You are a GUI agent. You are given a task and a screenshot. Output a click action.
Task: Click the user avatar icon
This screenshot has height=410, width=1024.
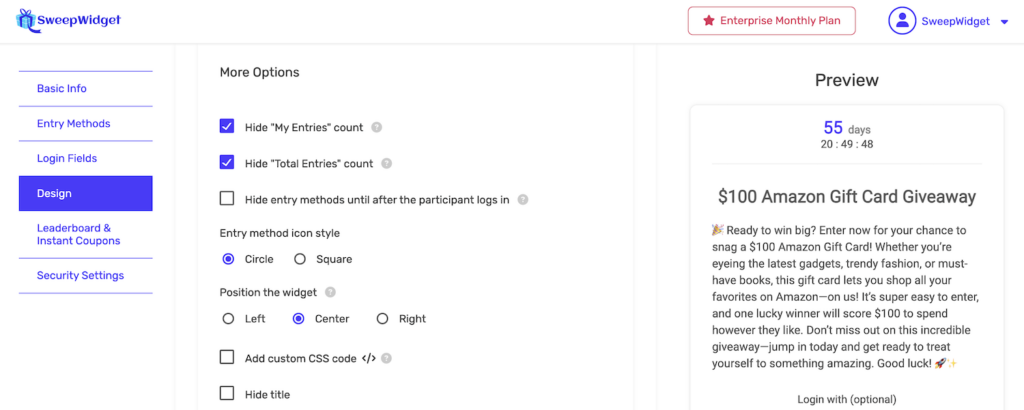click(903, 21)
